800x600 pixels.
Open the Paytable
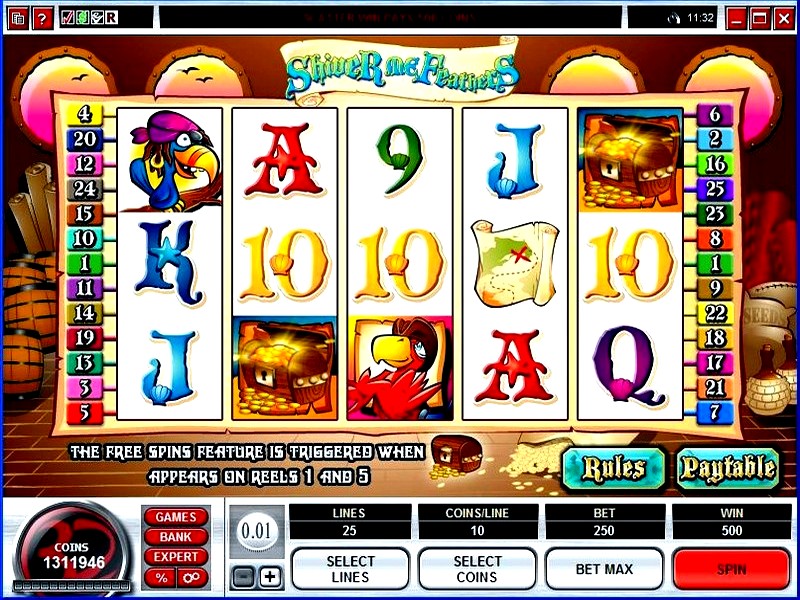(x=728, y=468)
